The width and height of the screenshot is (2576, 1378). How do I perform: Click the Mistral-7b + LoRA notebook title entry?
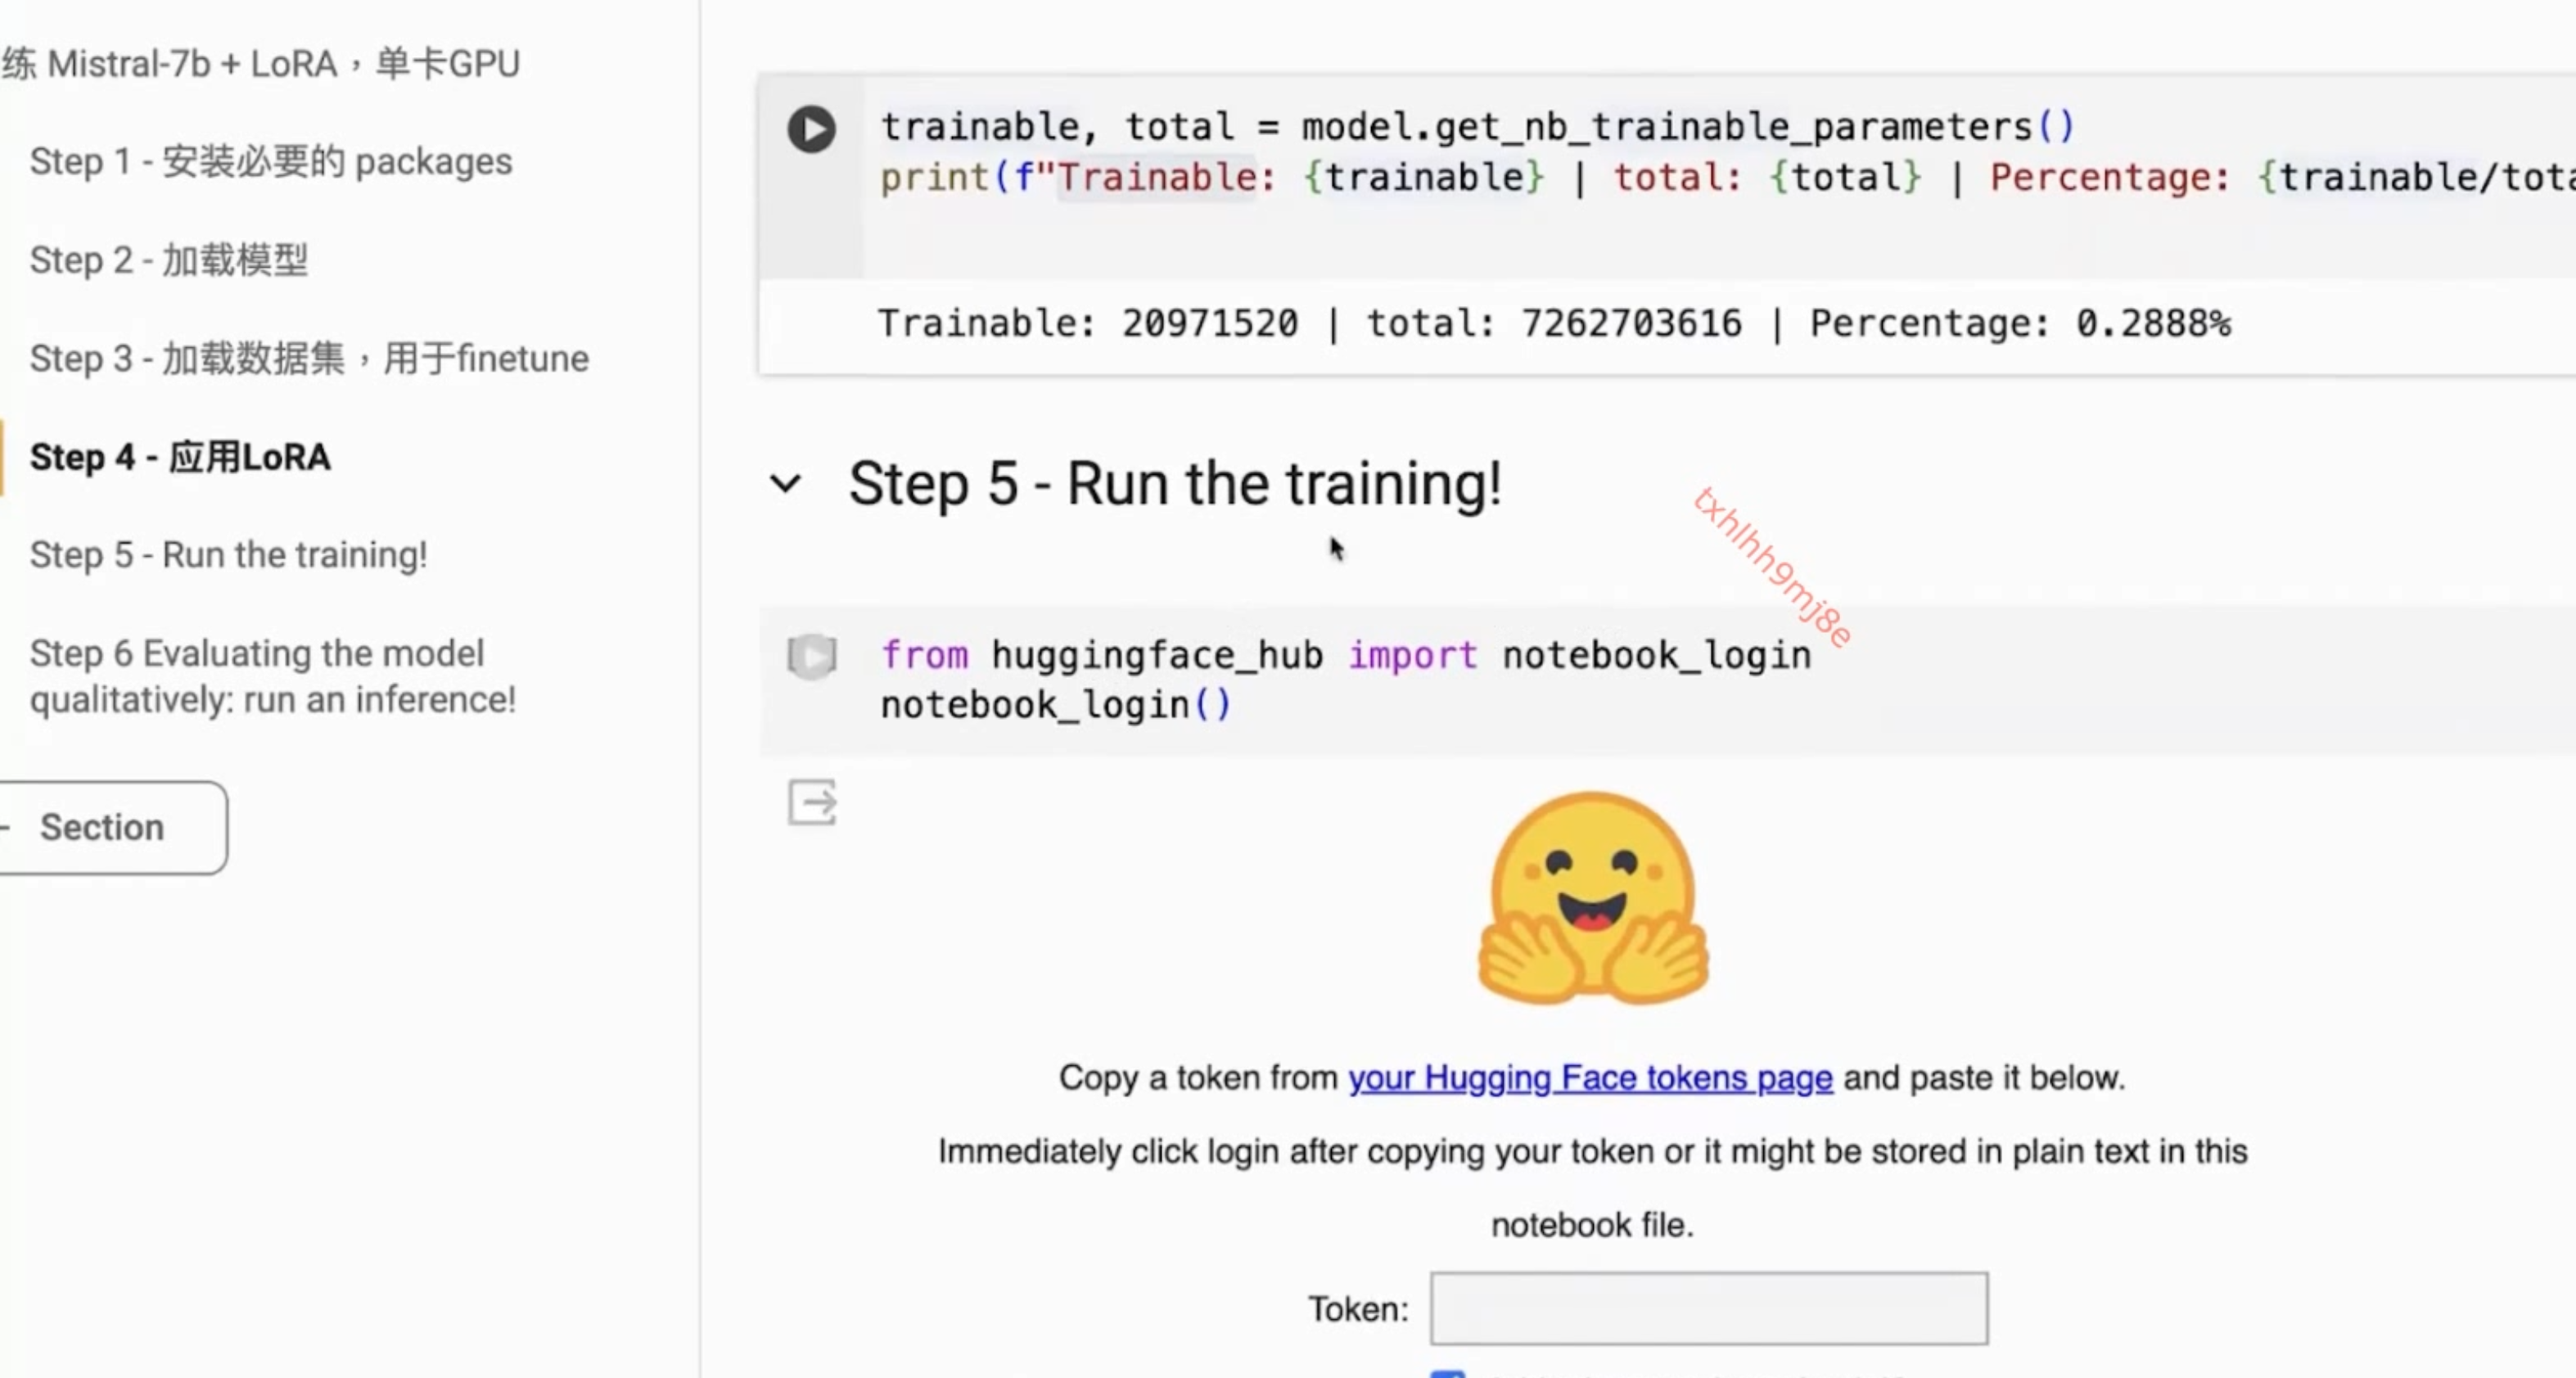(x=260, y=64)
